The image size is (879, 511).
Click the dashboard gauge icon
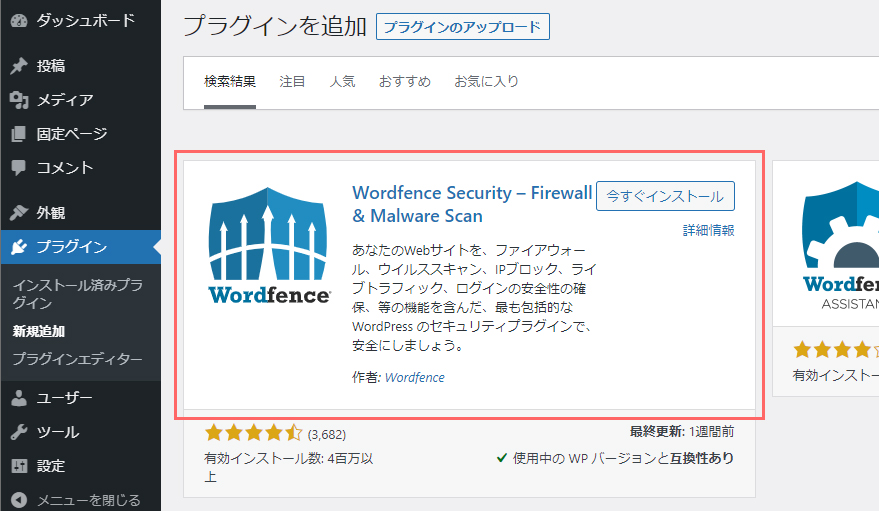pyautogui.click(x=19, y=21)
